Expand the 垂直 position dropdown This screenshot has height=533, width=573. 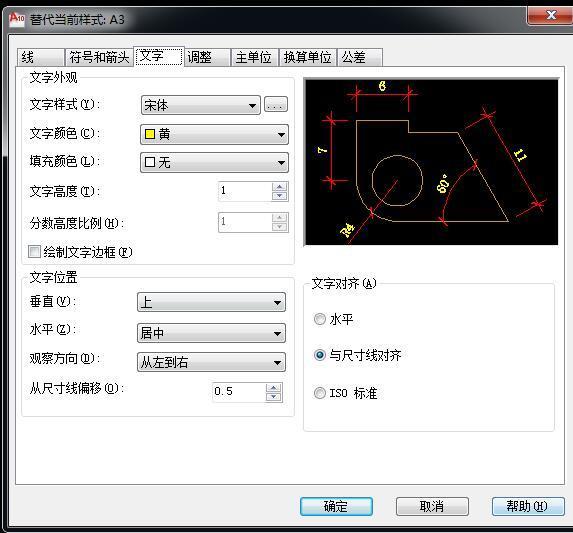tap(211, 302)
